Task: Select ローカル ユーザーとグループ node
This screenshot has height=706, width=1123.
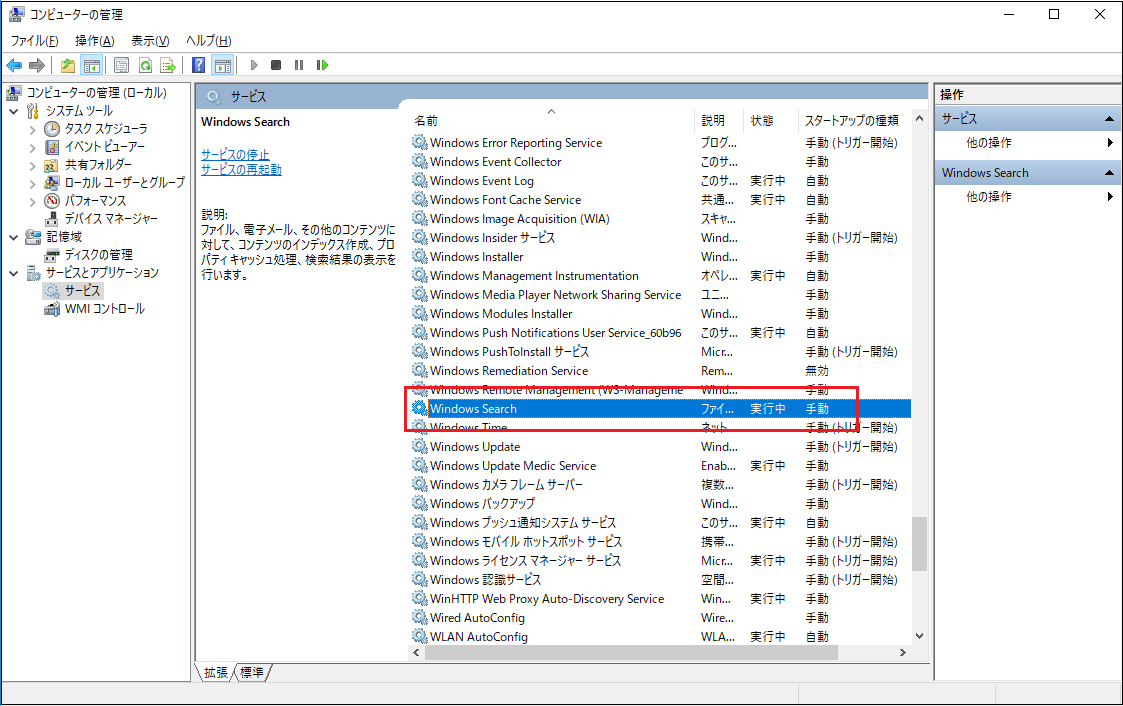Action: [x=125, y=183]
